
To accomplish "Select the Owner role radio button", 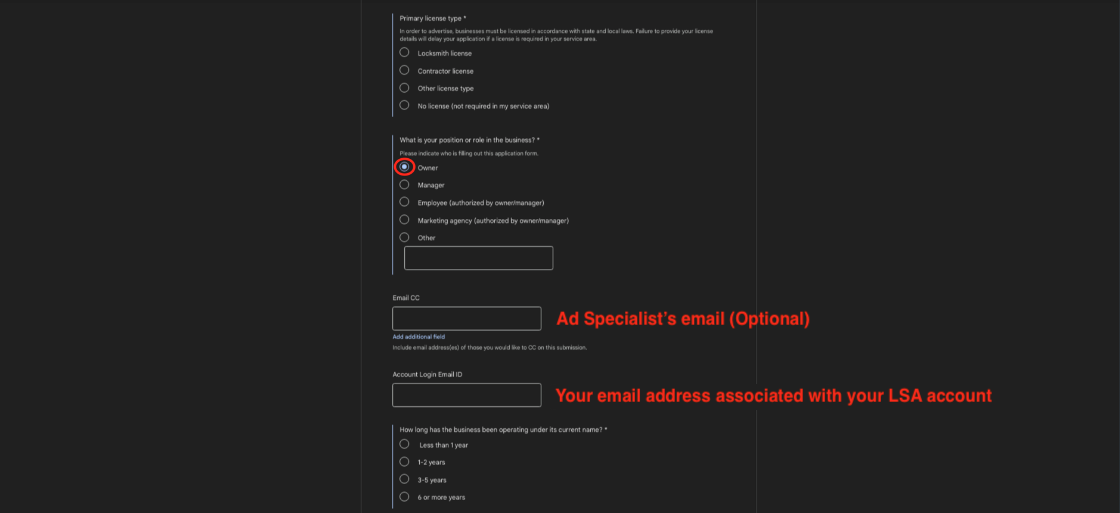I will 404,166.
